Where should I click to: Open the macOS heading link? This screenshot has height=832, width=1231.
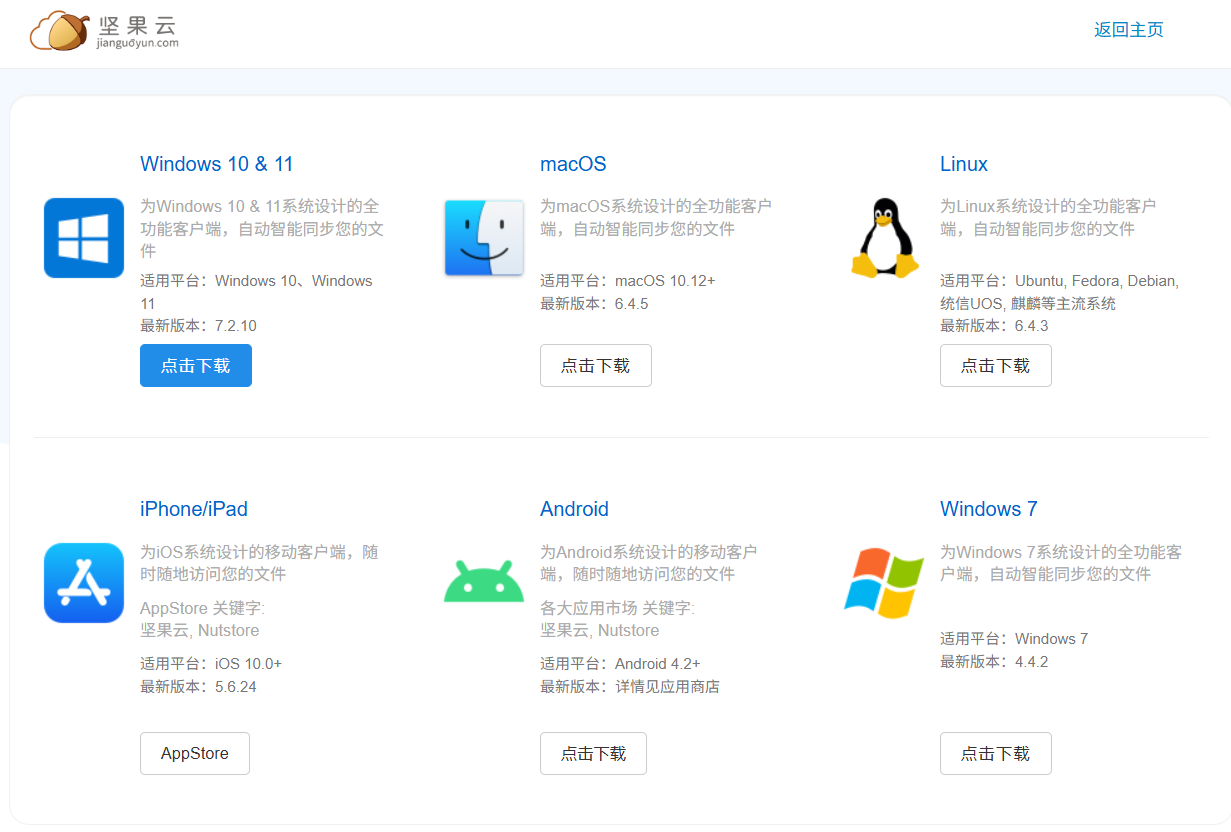pos(573,164)
